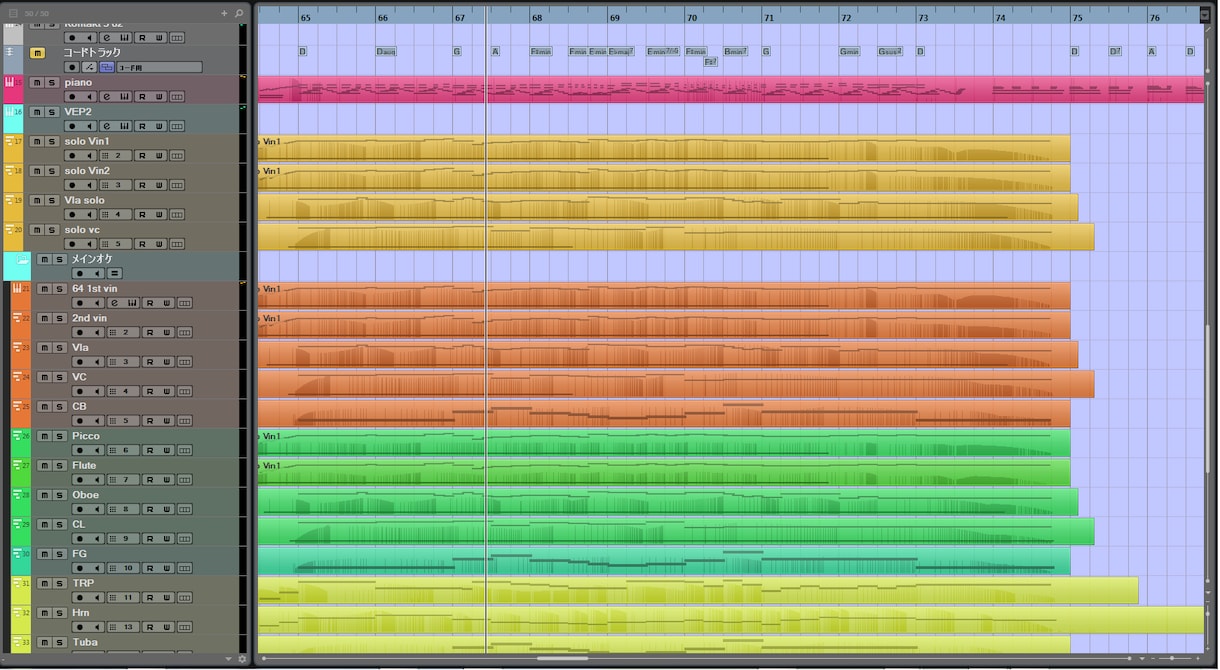1220x670 pixels.
Task: Enable monitor on the Oboe track
Action: point(97,509)
